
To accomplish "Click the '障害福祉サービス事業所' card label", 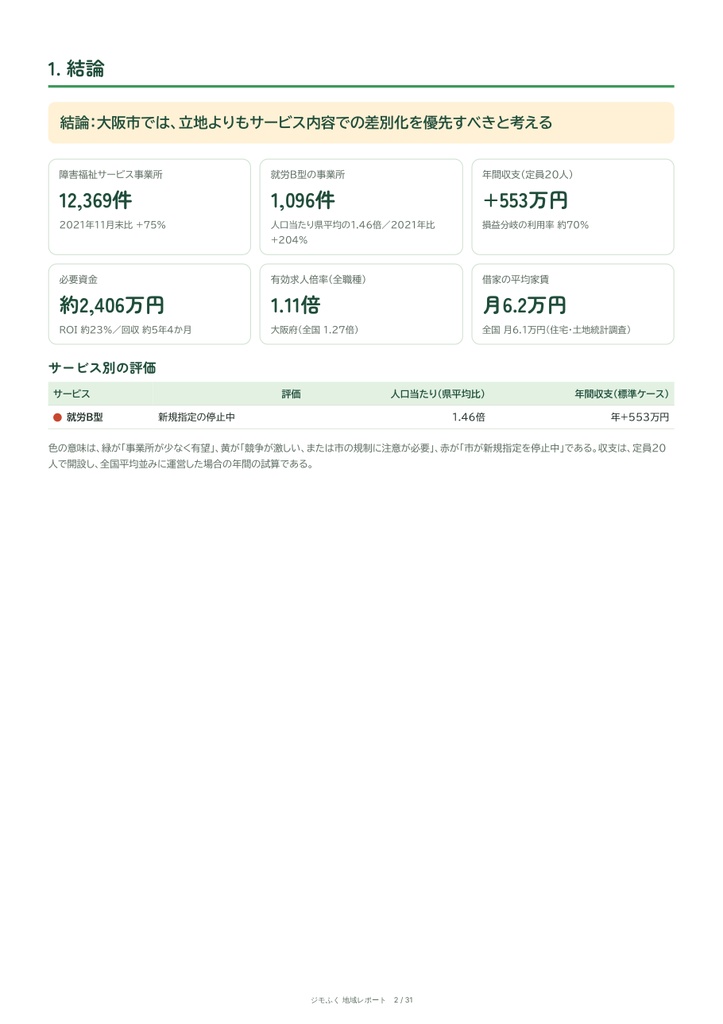I will pos(110,174).
